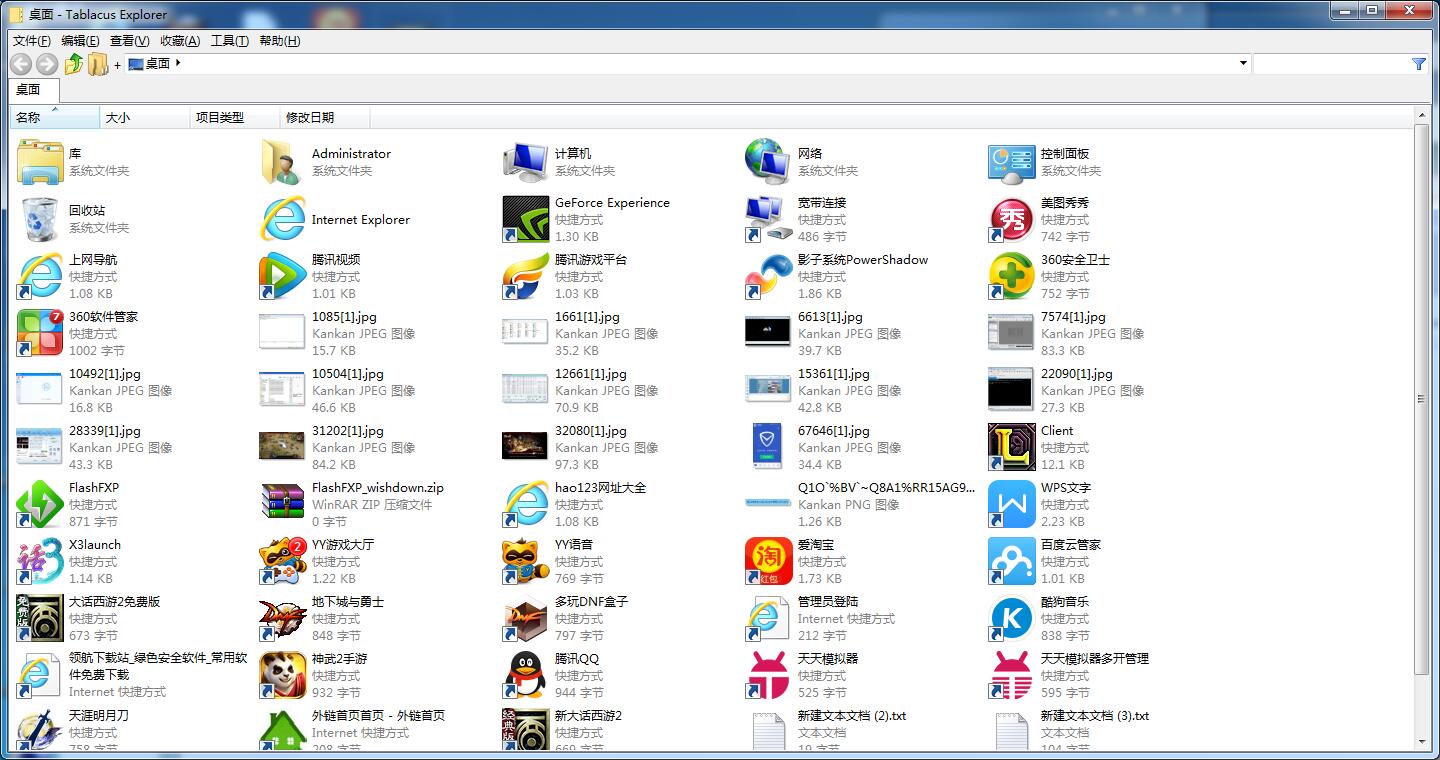Select the 31202[1].jpg thumbnail
Viewport: 1440px width, 760px height.
click(x=283, y=446)
